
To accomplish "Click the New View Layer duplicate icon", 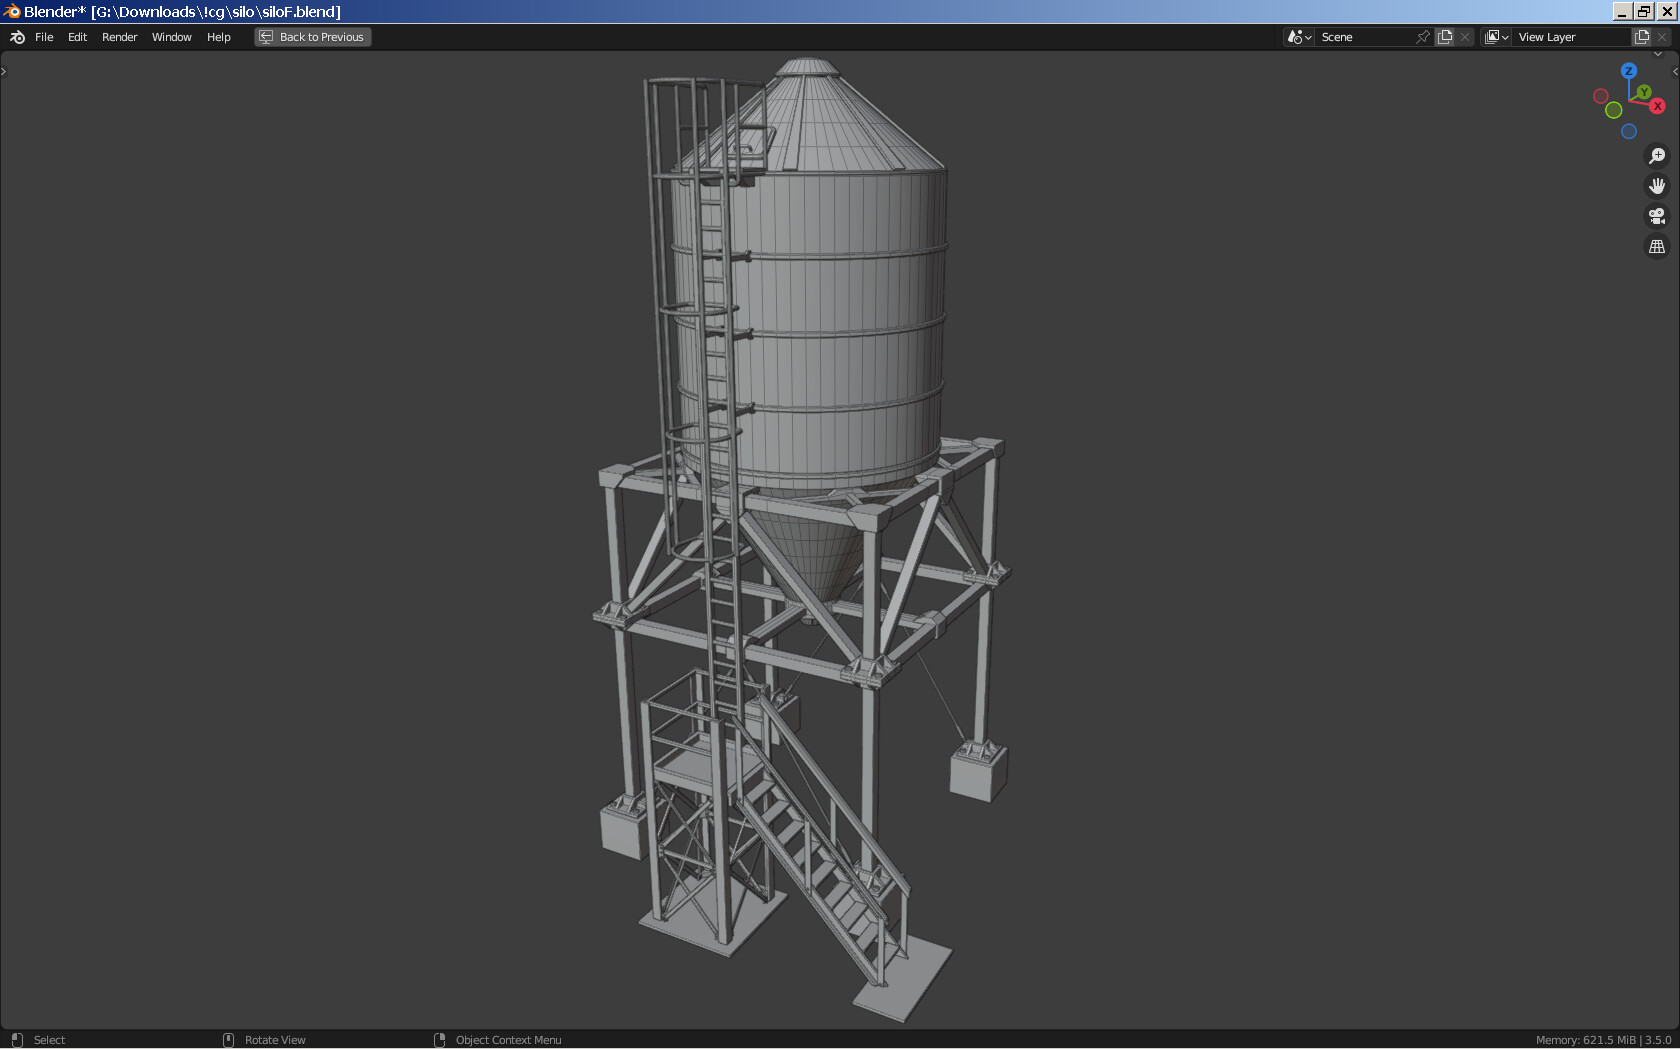I will [x=1641, y=36].
